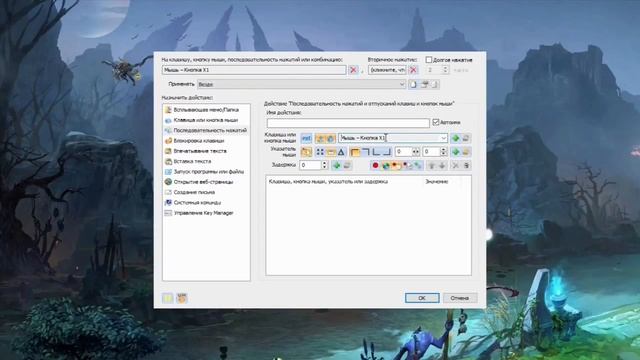
Task: Select Последовательность нажатий action
Action: pos(206,131)
